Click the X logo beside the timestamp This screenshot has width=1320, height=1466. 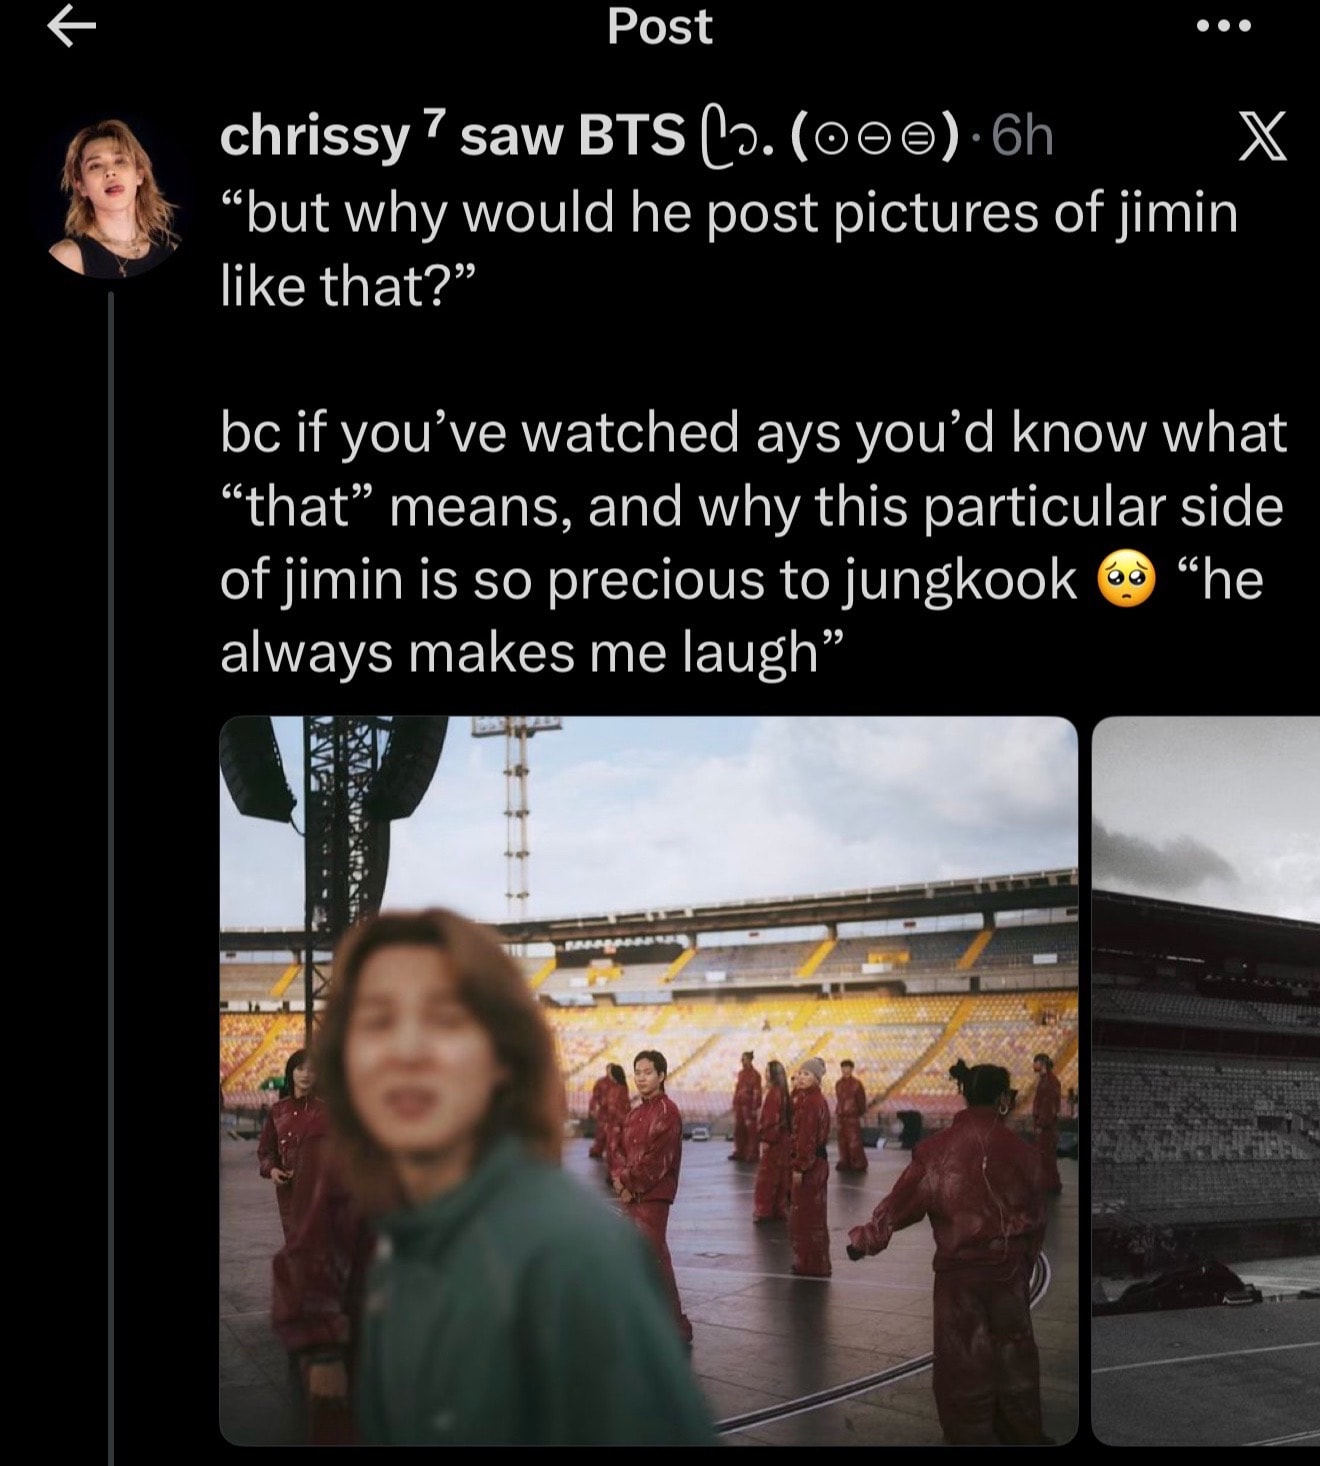1263,138
